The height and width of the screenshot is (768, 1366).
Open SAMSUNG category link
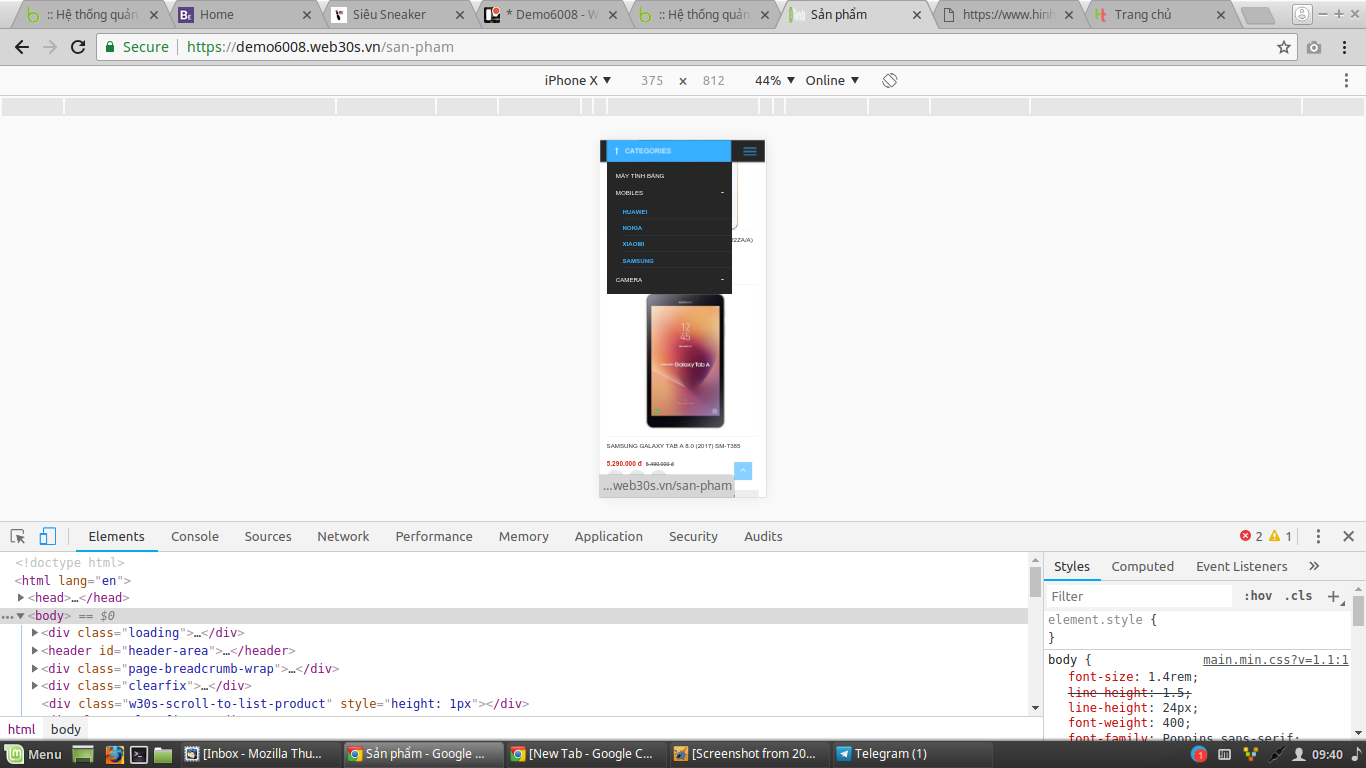638,261
